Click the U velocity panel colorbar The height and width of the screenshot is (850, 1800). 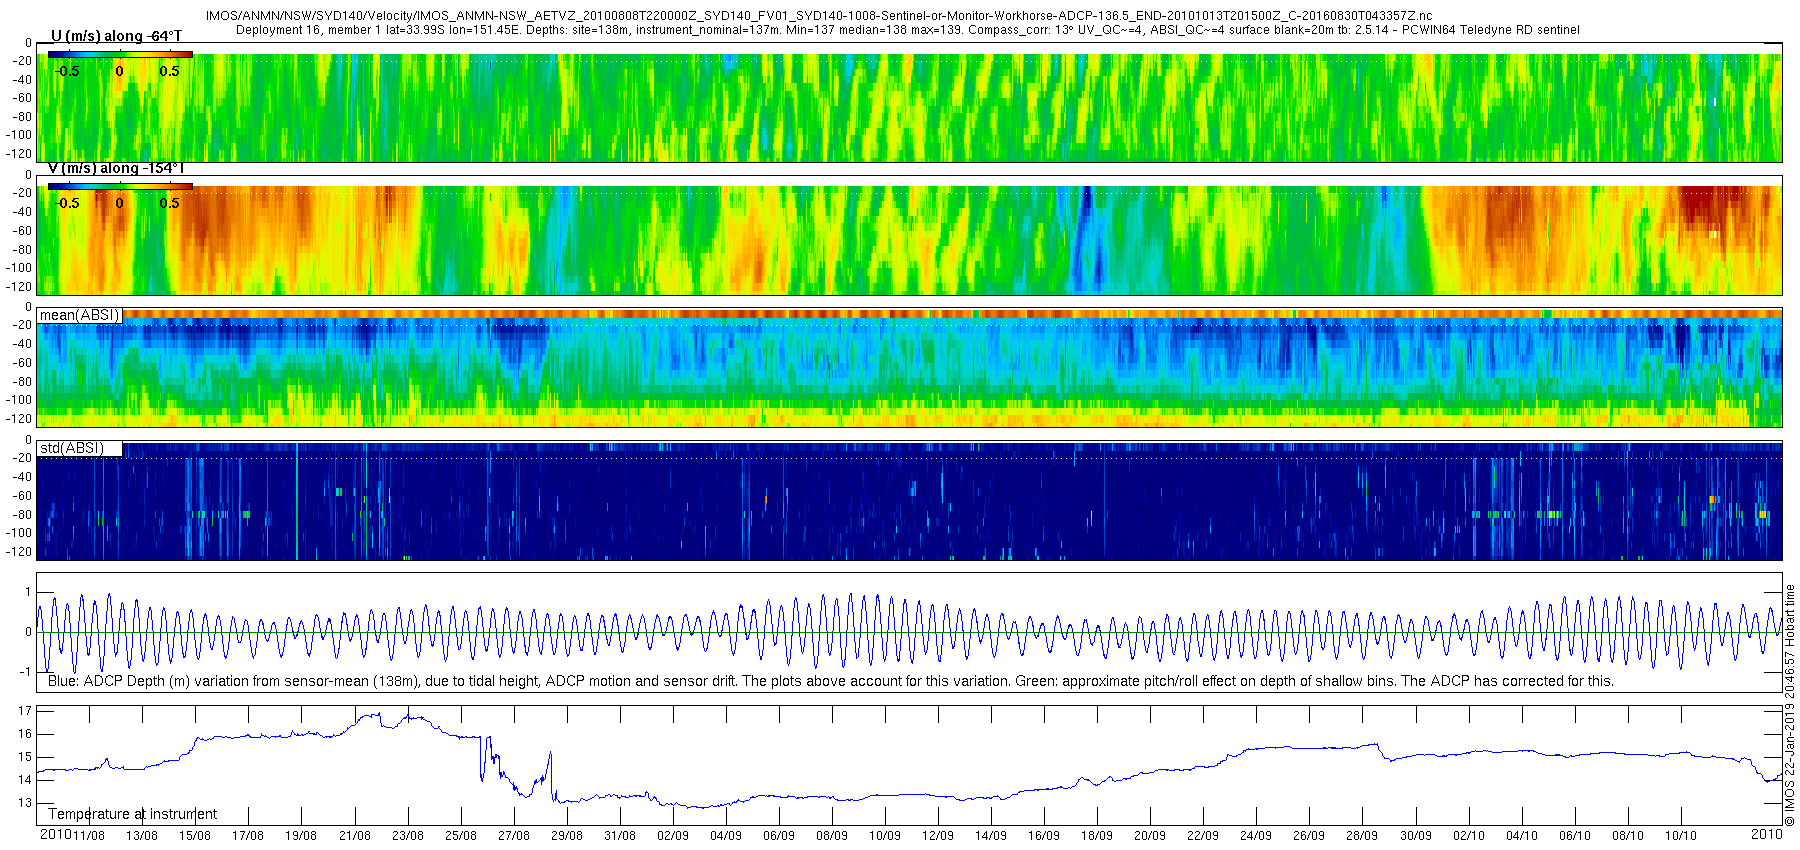tap(120, 54)
